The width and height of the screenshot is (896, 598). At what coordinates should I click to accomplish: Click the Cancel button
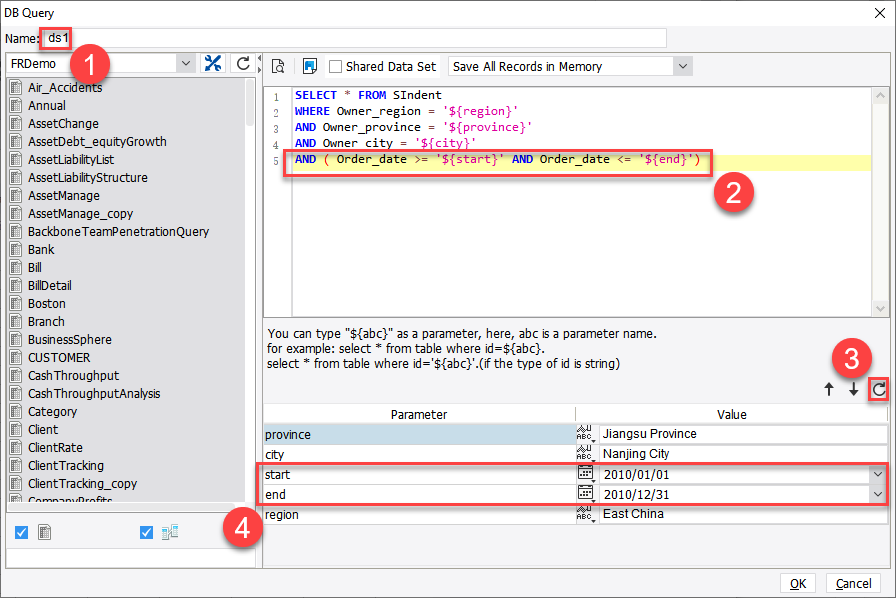853,583
